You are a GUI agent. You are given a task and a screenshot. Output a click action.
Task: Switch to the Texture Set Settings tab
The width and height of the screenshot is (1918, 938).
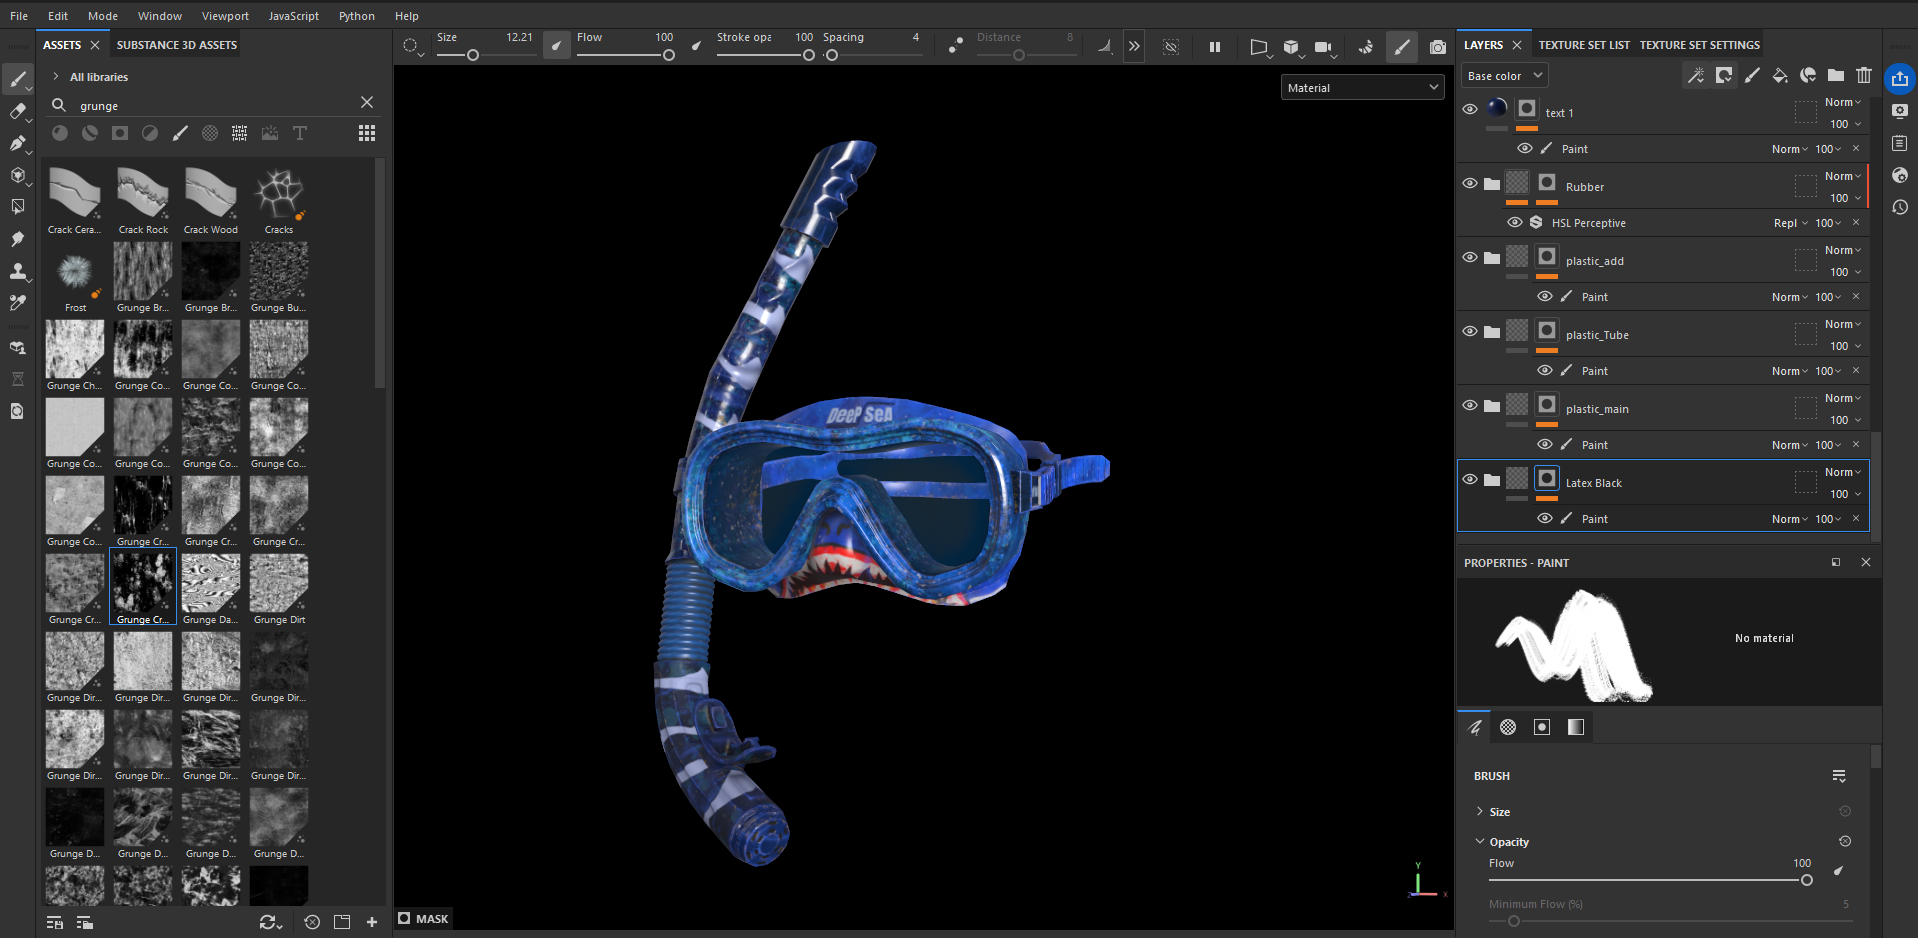coord(1699,45)
